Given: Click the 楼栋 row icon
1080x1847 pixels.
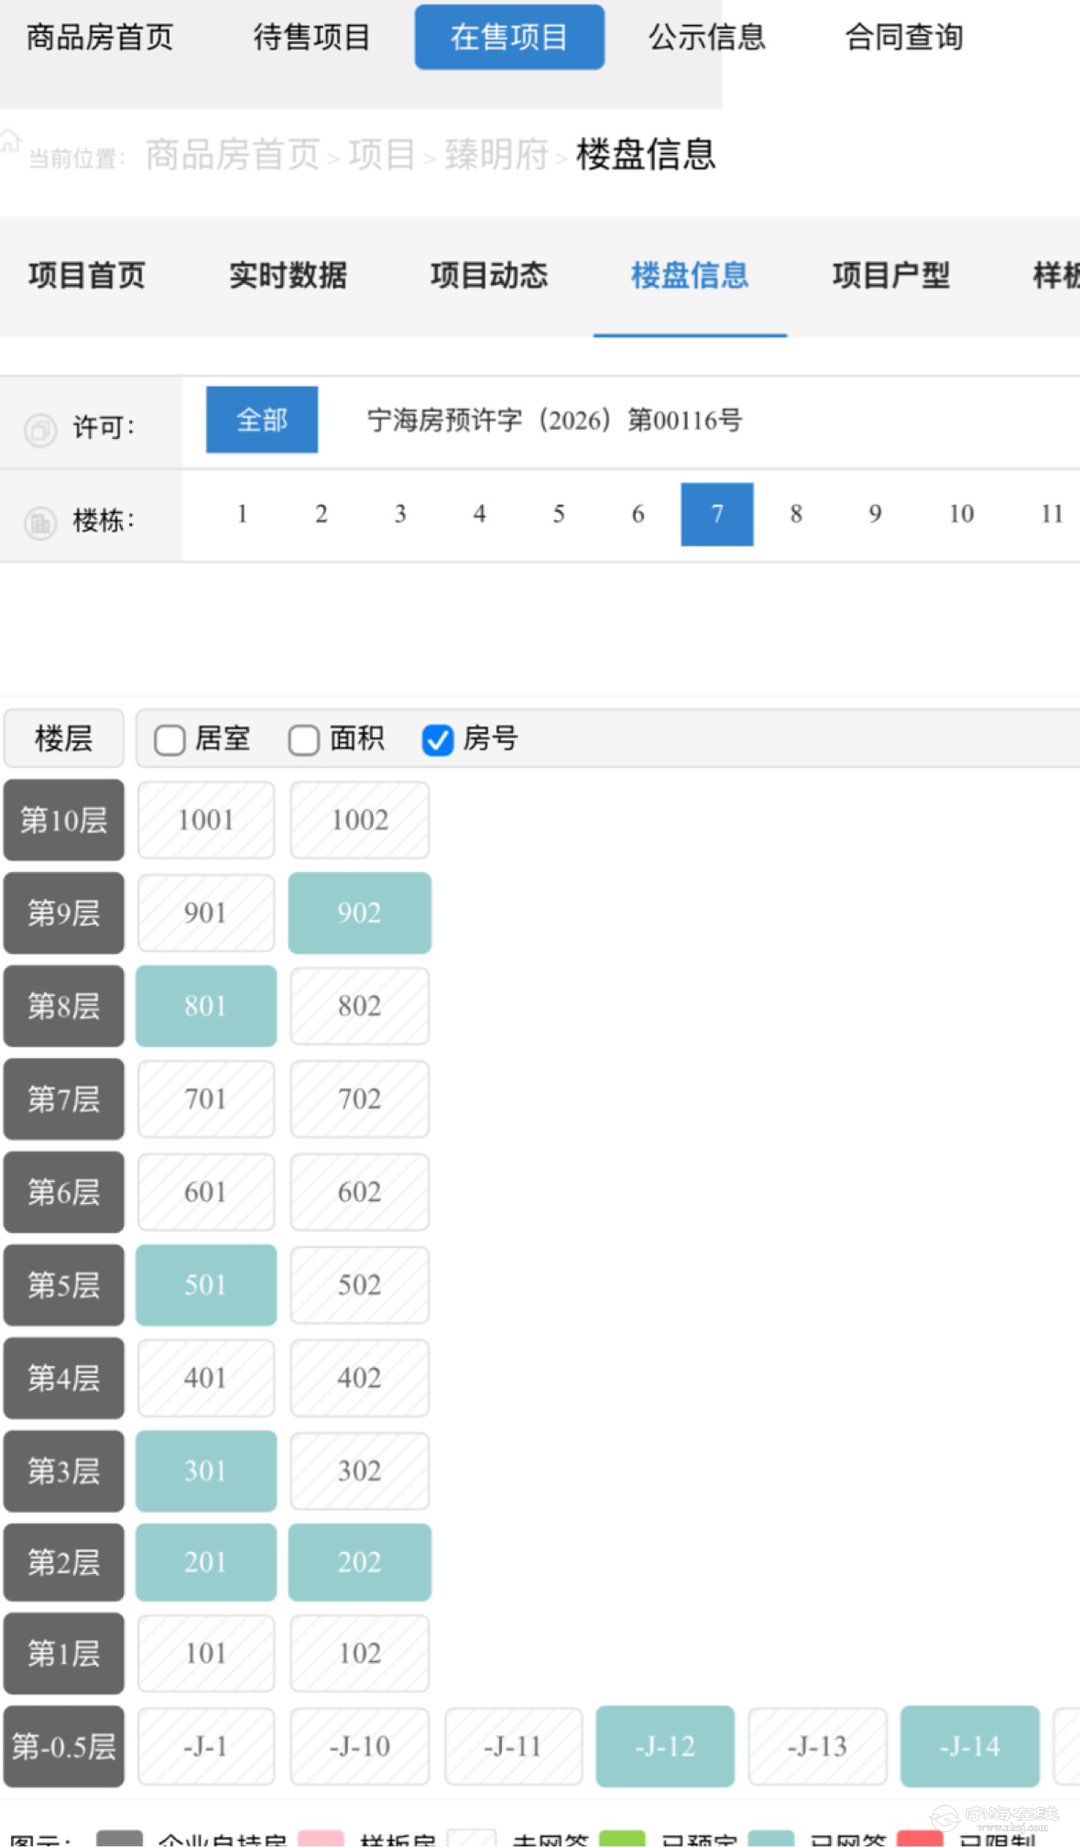Looking at the screenshot, I should click(x=40, y=522).
